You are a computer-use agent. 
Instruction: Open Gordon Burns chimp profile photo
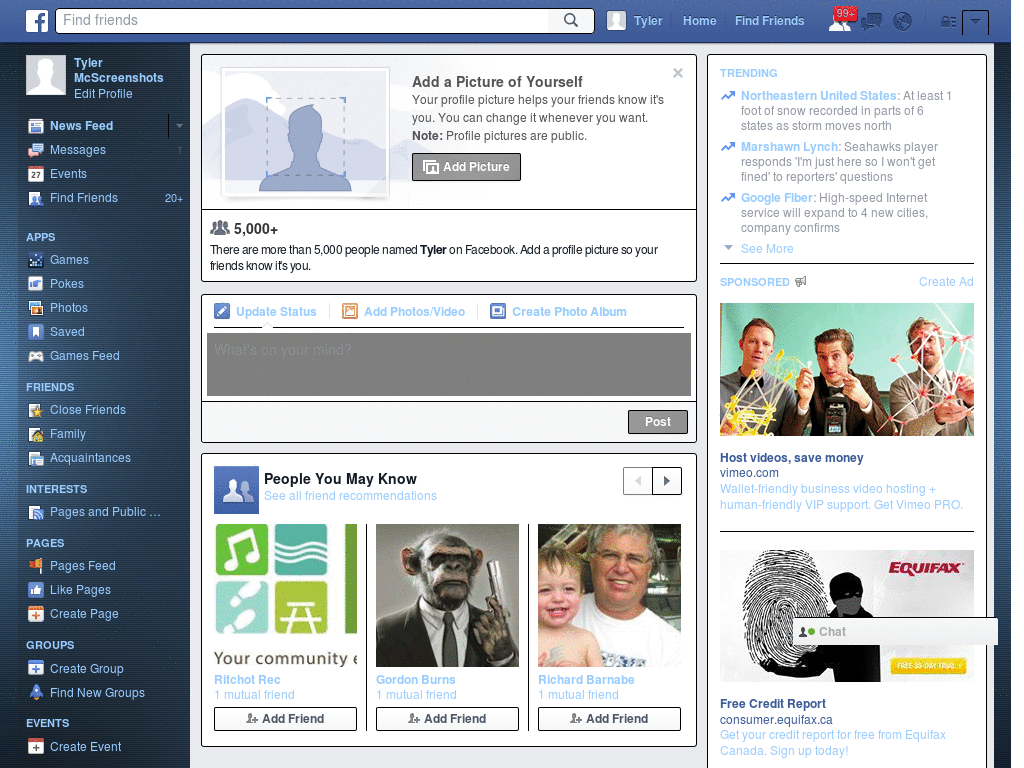tap(447, 596)
